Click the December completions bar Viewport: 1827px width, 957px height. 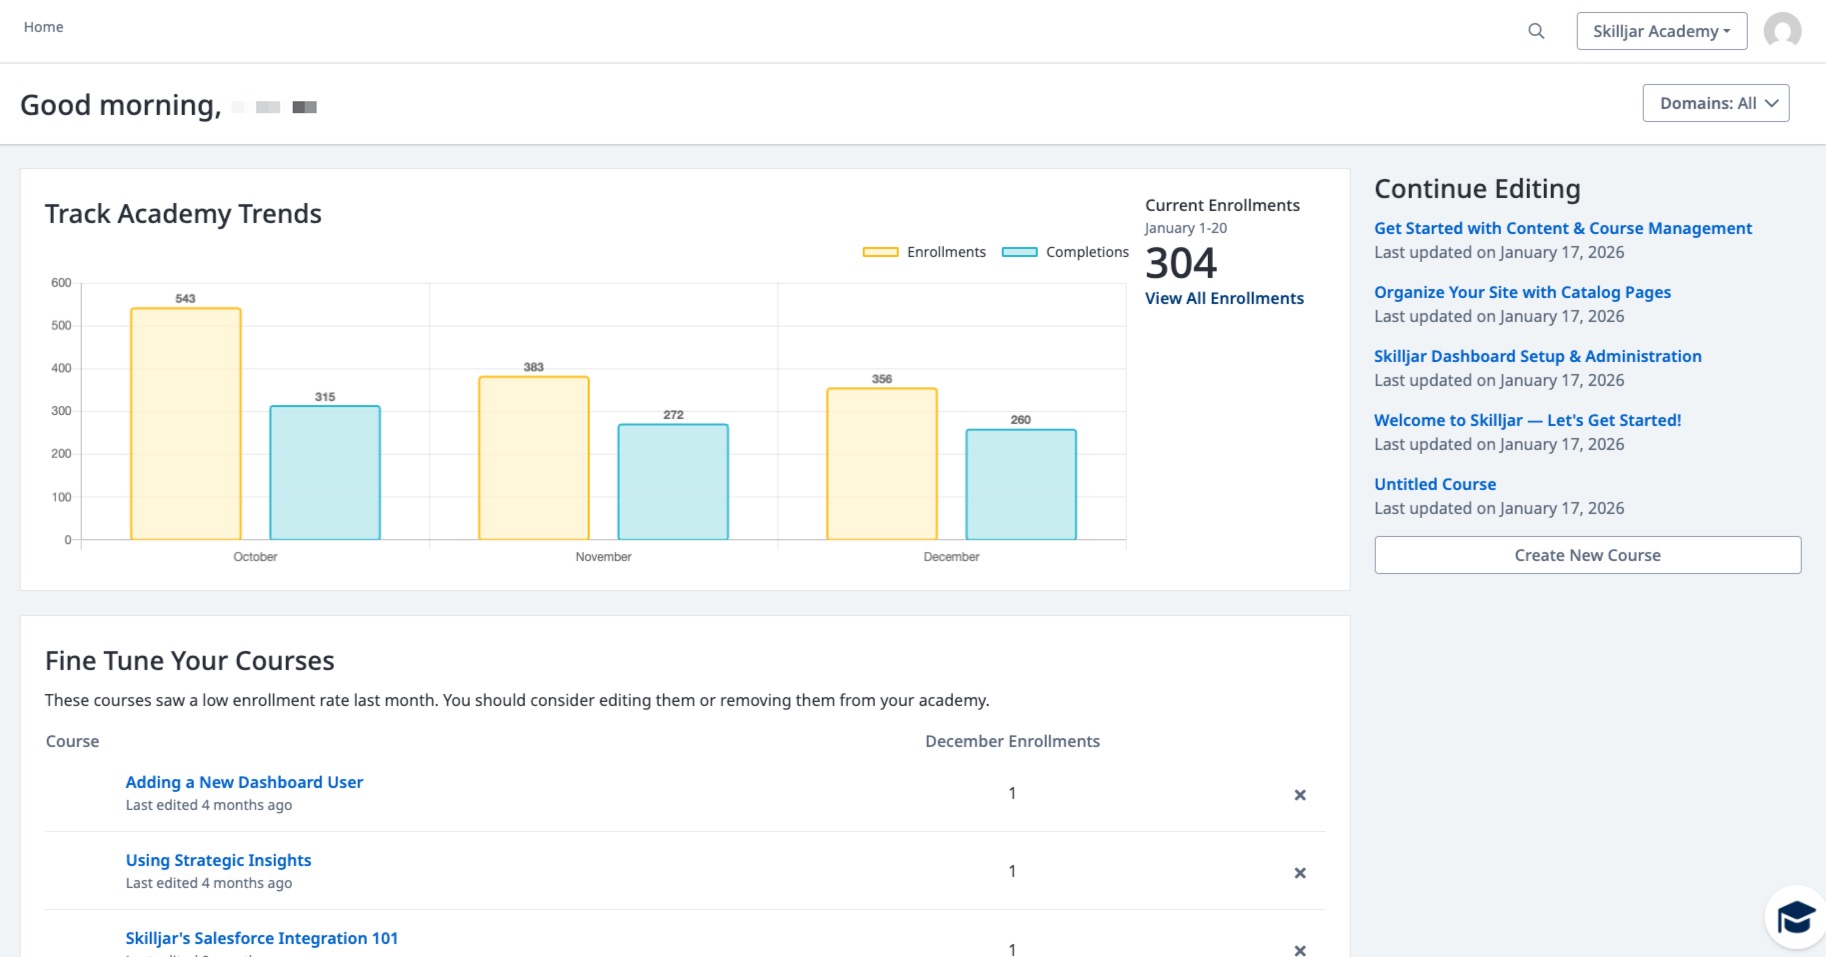pos(1020,485)
